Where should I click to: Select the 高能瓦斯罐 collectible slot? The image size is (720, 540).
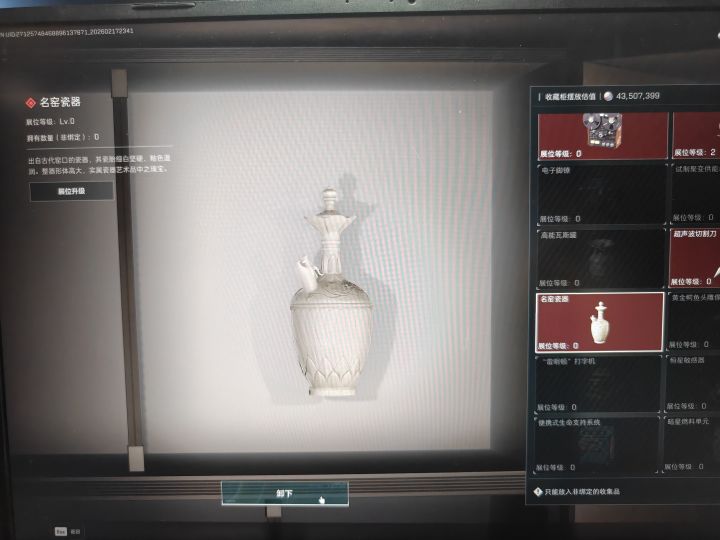(x=601, y=259)
